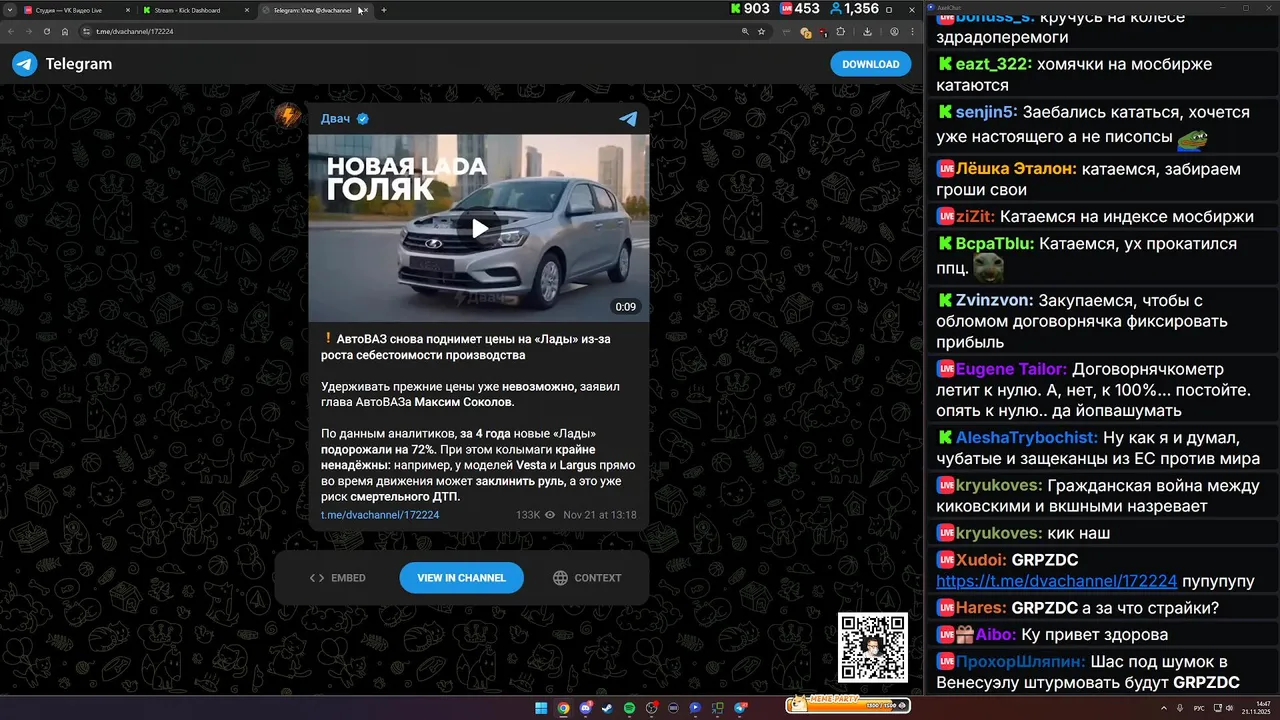Open t.me/dvachannel/172224 link in Xudoi's chat message
1280x720 pixels.
(x=1056, y=581)
